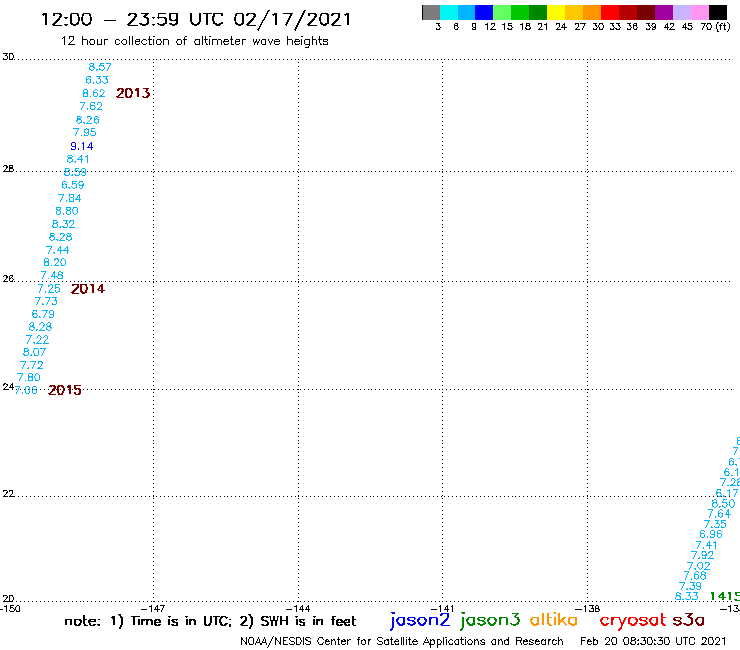Select the yellow 21-24 ft legend swatch
The width and height of the screenshot is (740, 650).
(x=556, y=12)
